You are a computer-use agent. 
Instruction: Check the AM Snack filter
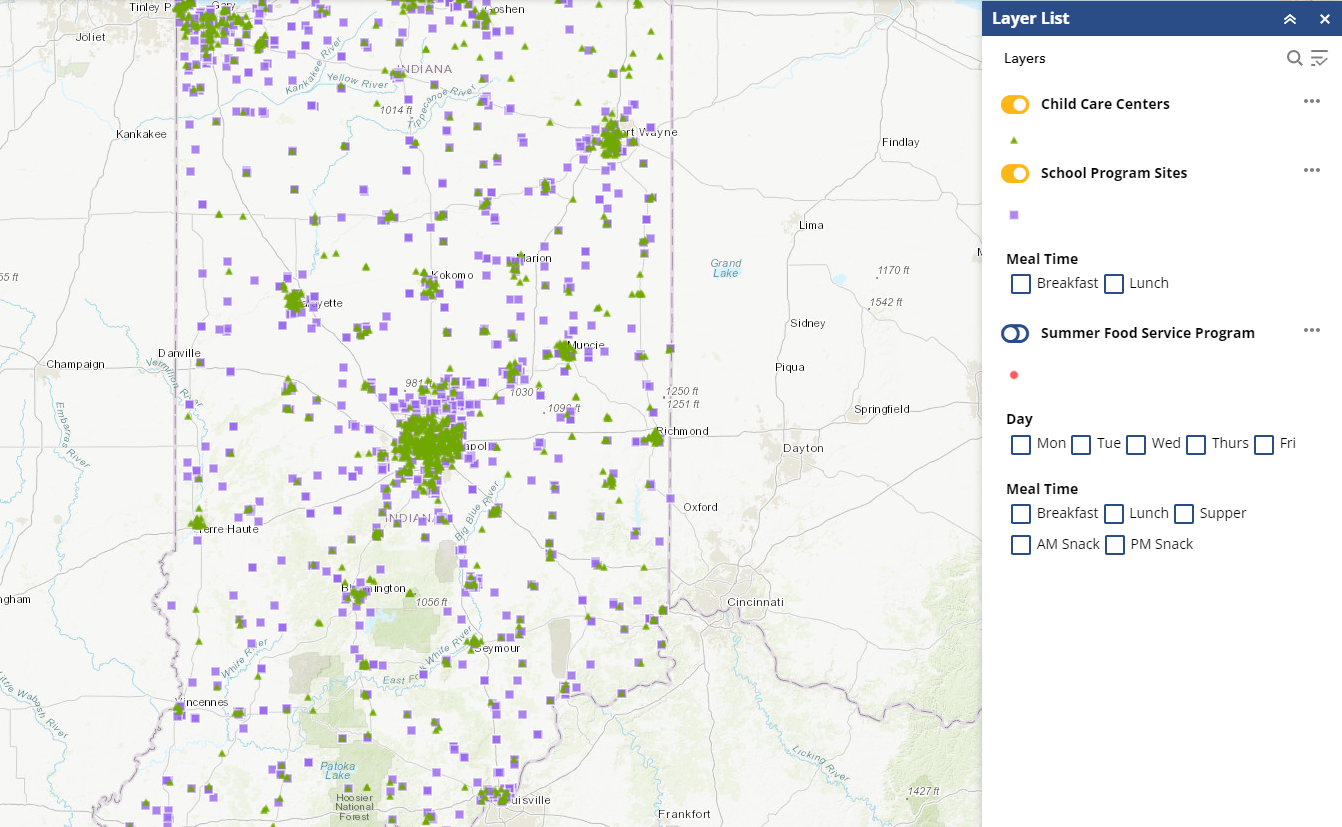[1021, 545]
